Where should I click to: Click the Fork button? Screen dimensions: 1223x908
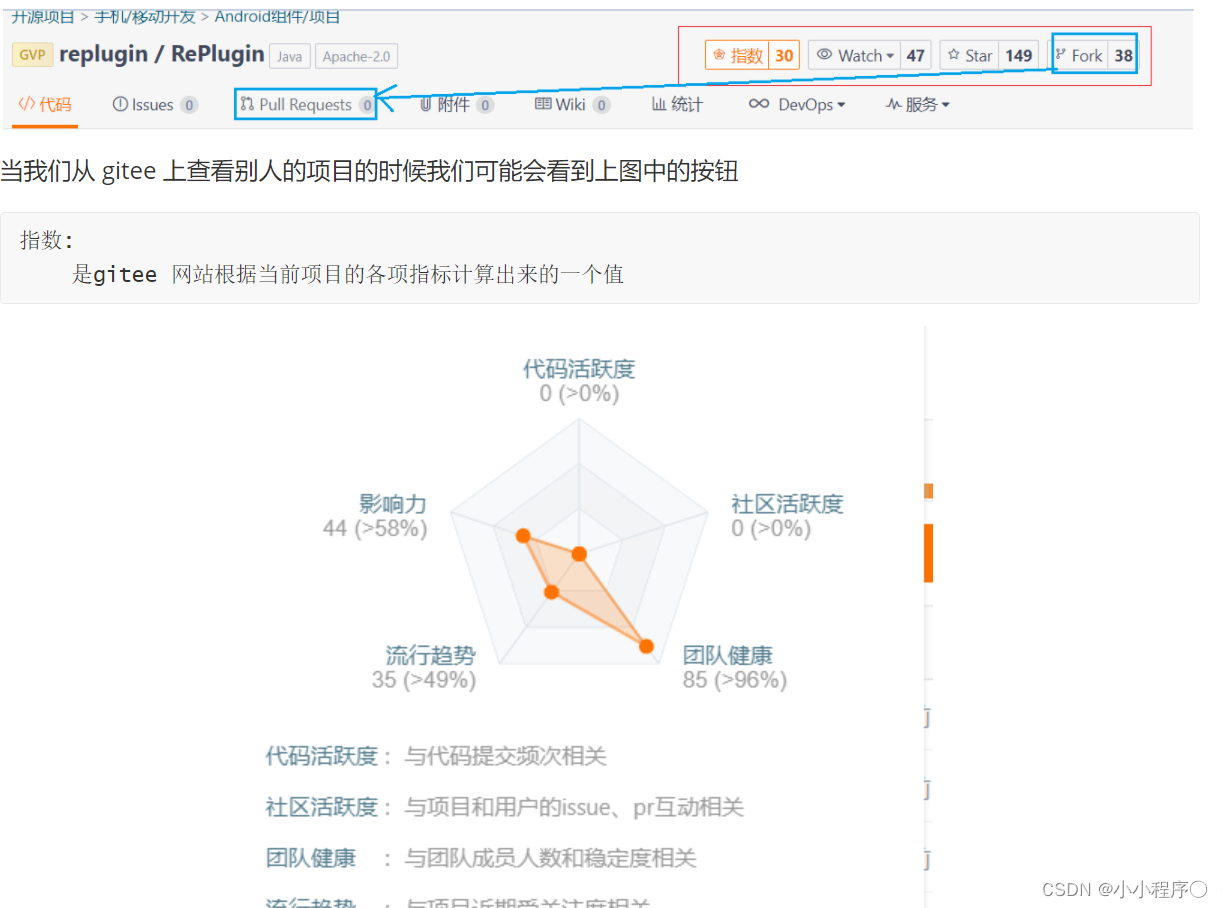1079,56
